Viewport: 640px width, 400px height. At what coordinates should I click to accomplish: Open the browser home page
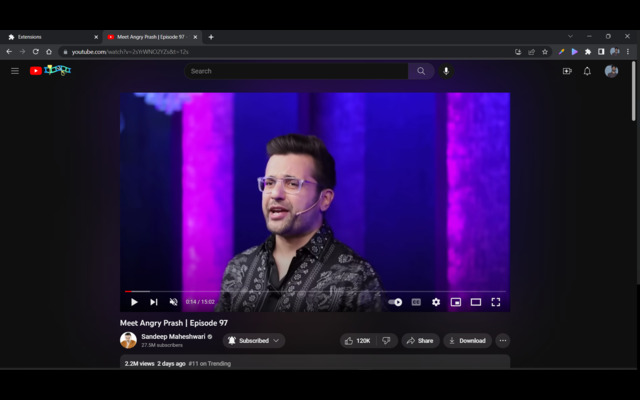point(49,52)
